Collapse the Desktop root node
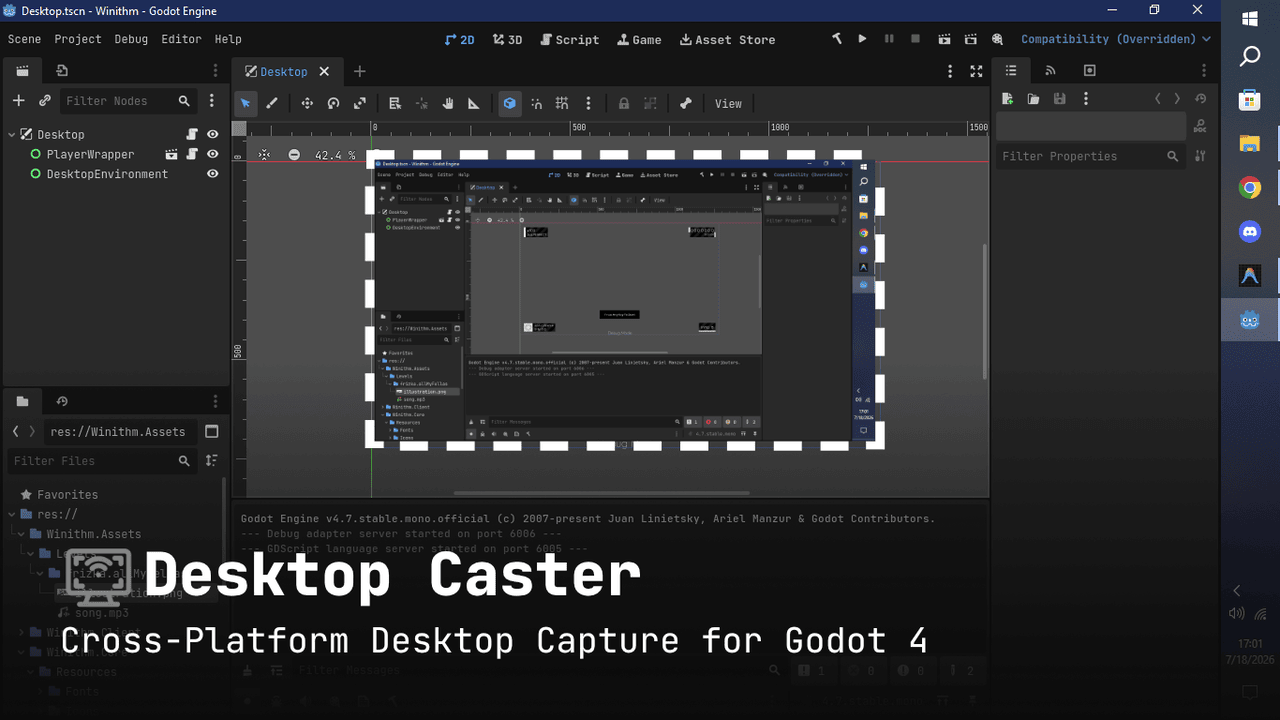Image resolution: width=1280 pixels, height=720 pixels. [x=12, y=134]
